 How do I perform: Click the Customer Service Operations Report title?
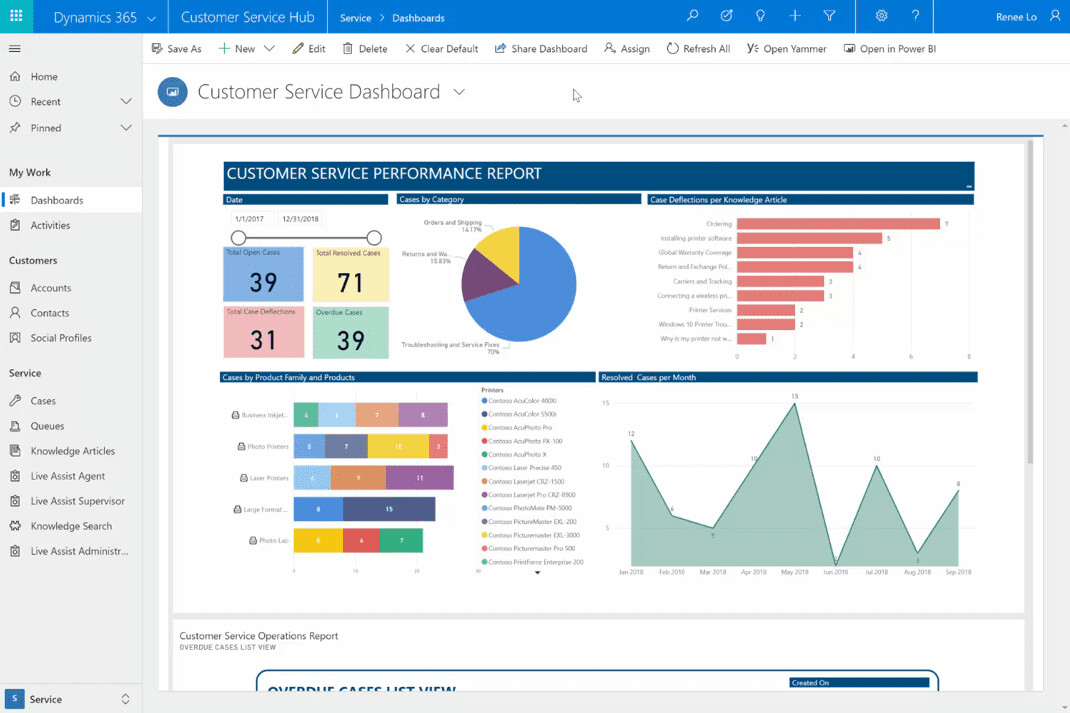coord(259,636)
